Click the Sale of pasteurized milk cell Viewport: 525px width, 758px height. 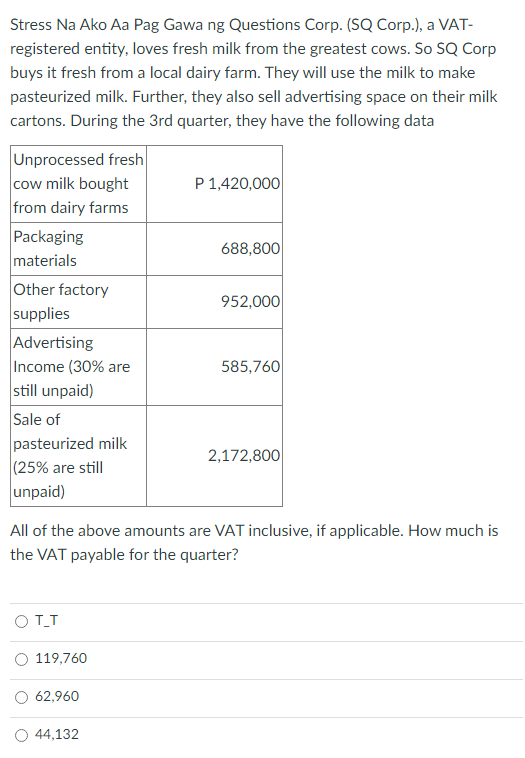click(78, 456)
